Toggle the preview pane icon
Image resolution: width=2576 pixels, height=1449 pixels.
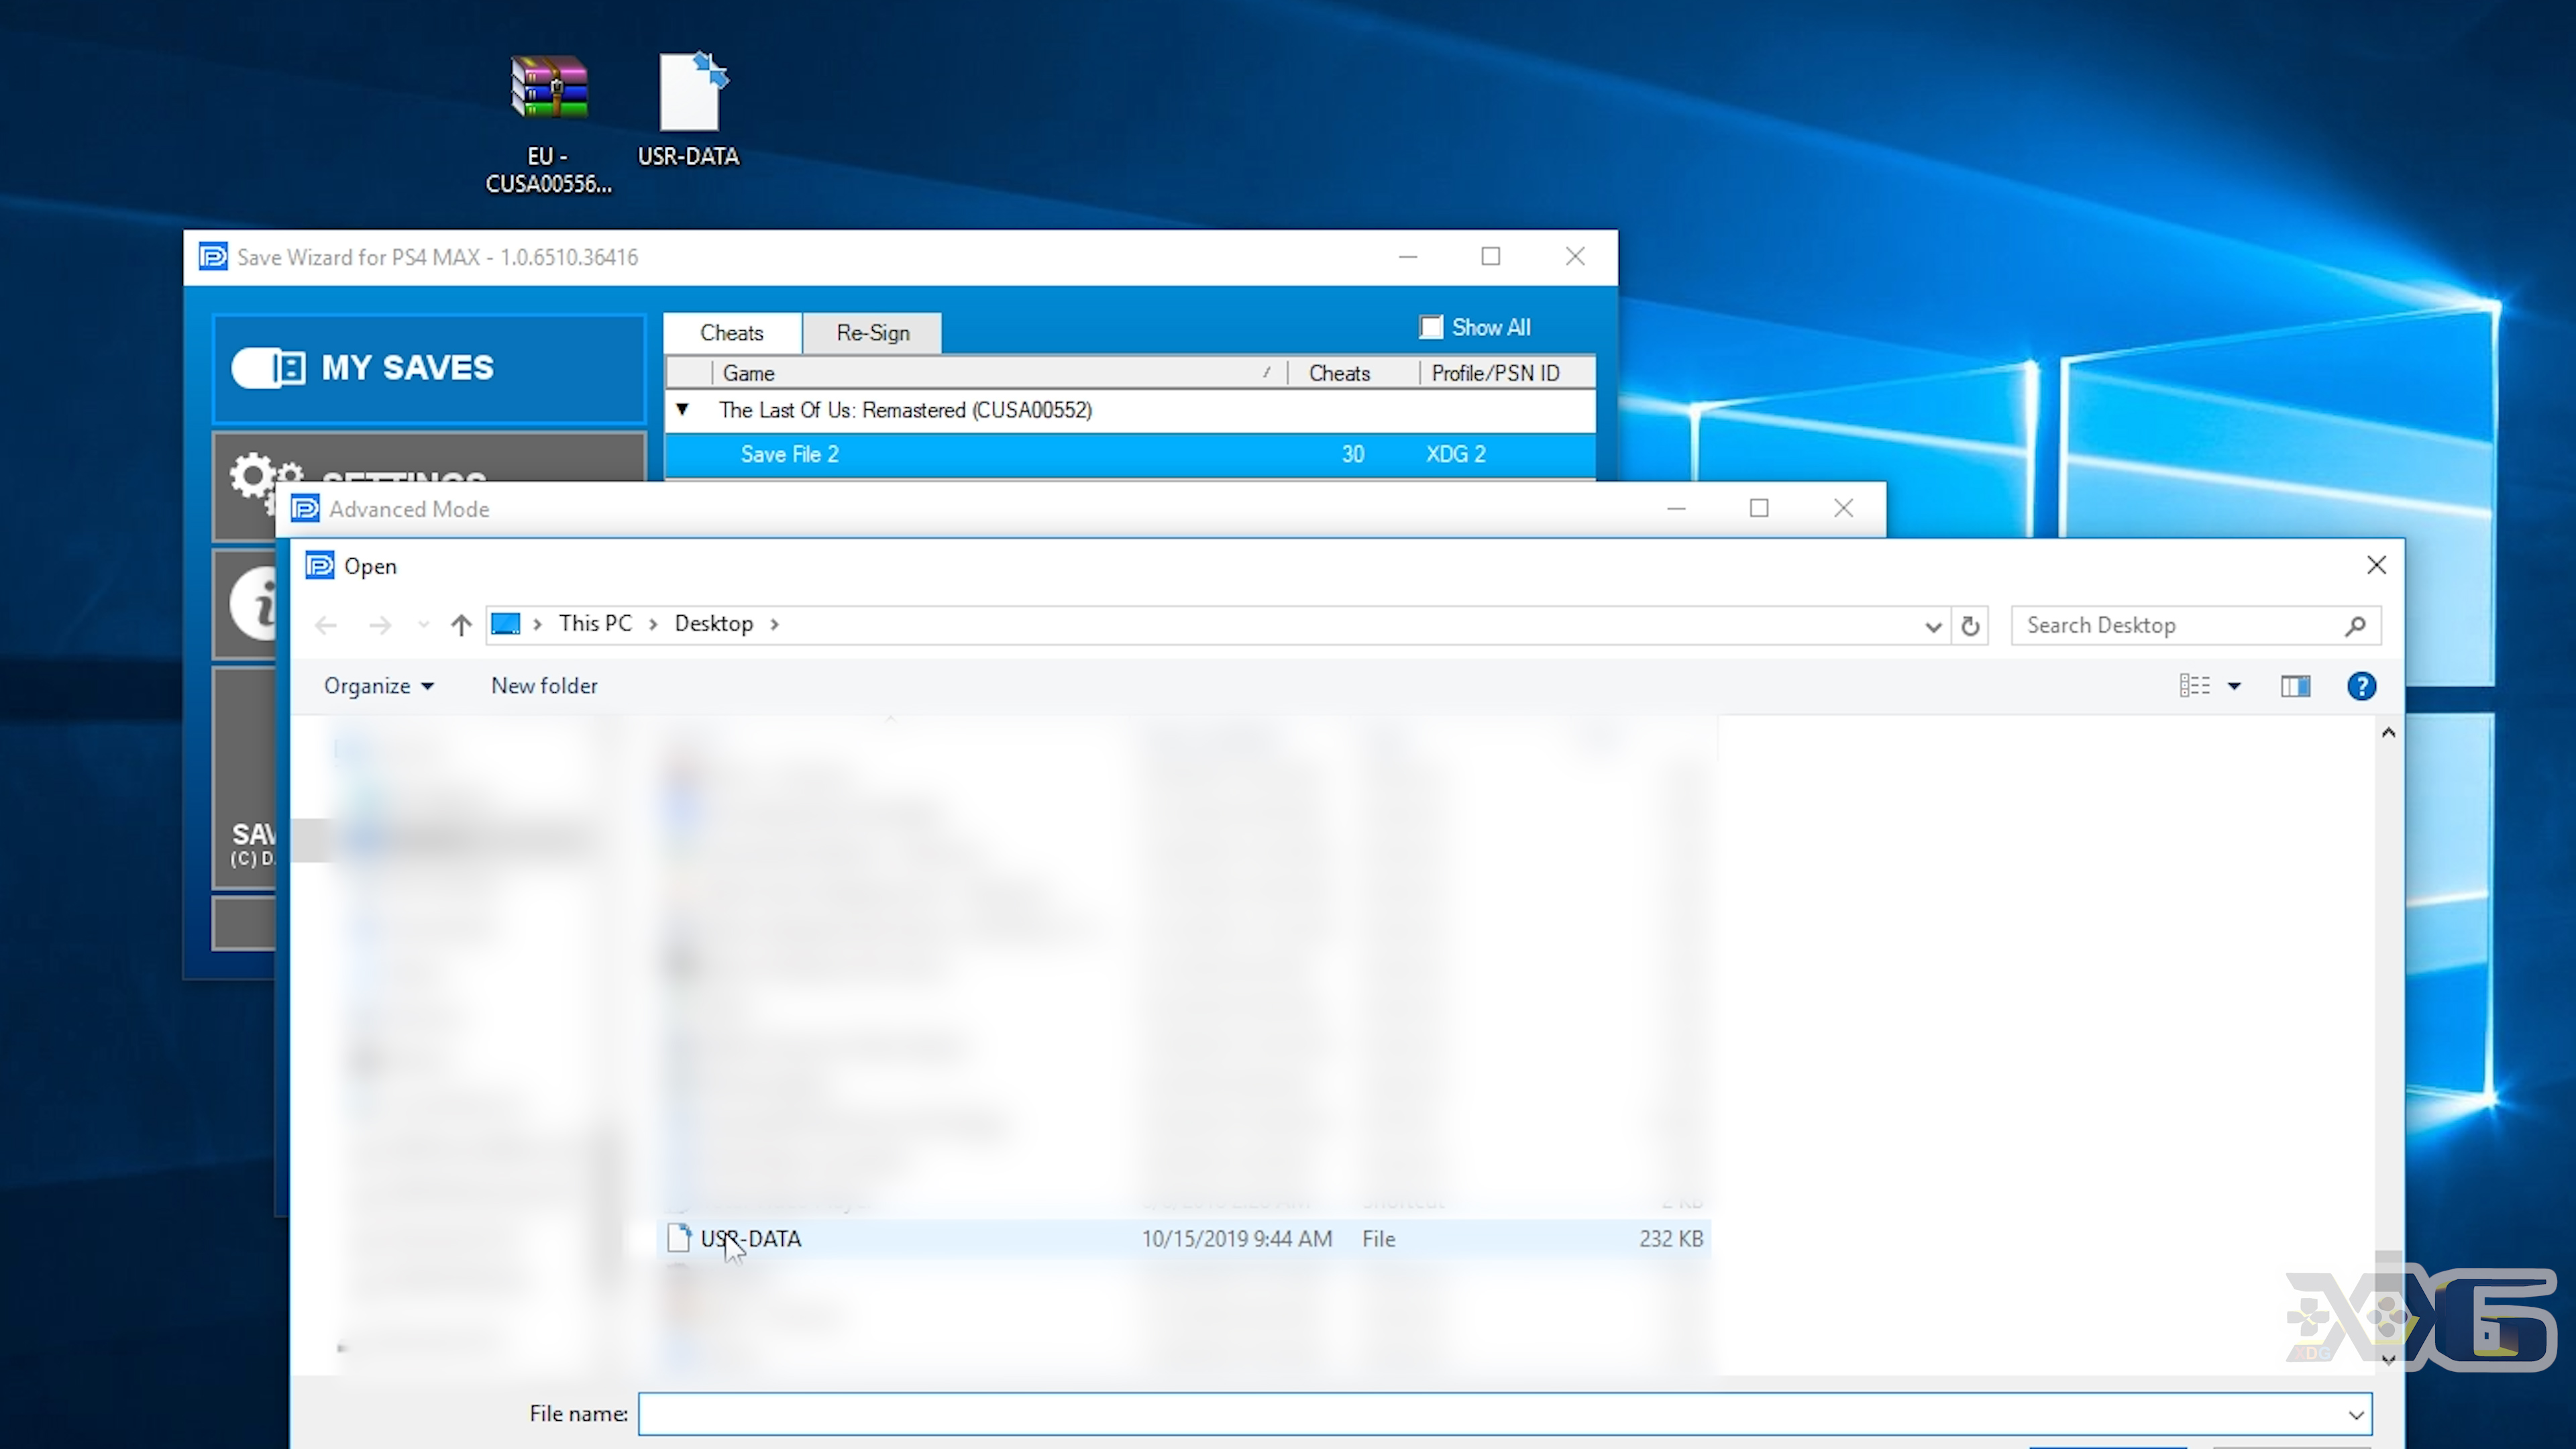[2295, 686]
